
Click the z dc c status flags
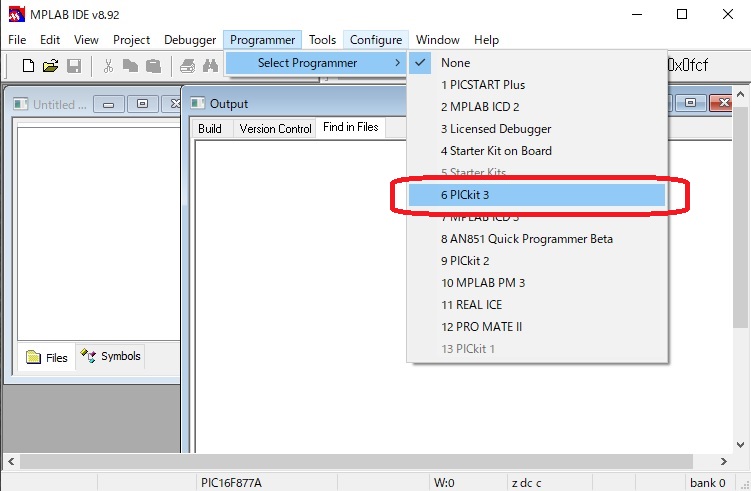[526, 483]
